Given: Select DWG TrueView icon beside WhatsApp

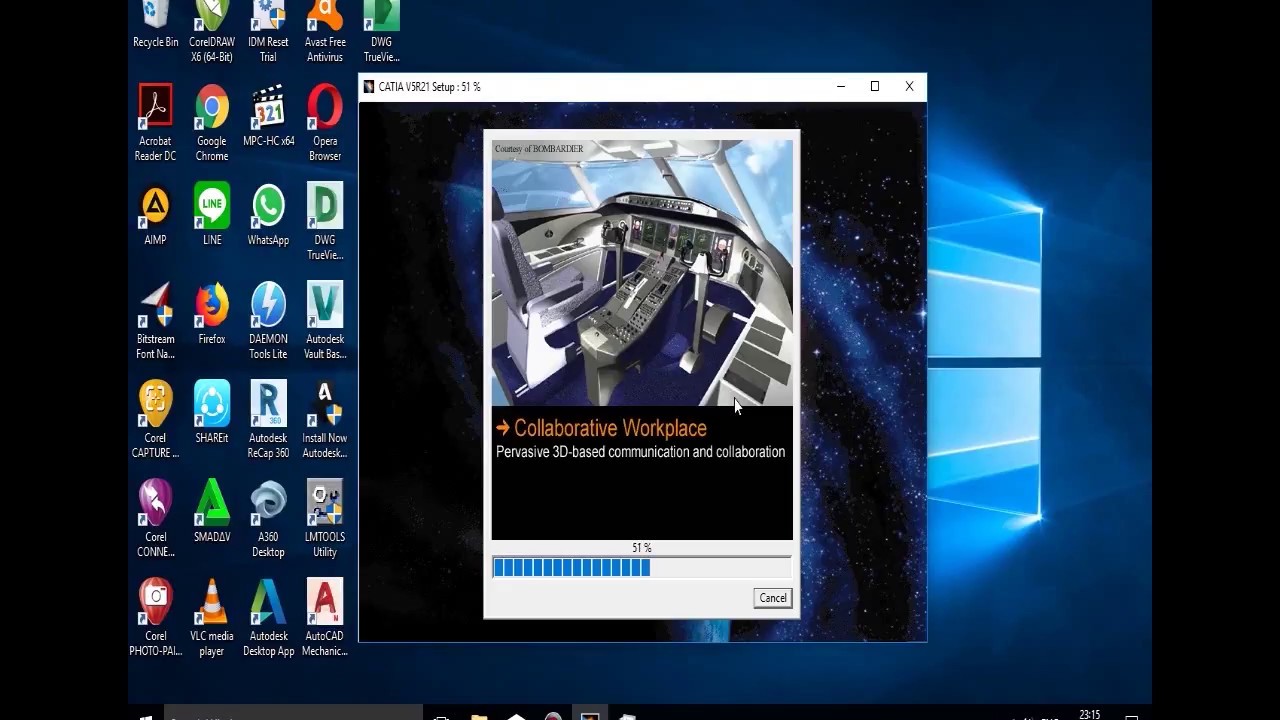Looking at the screenshot, I should tap(325, 222).
